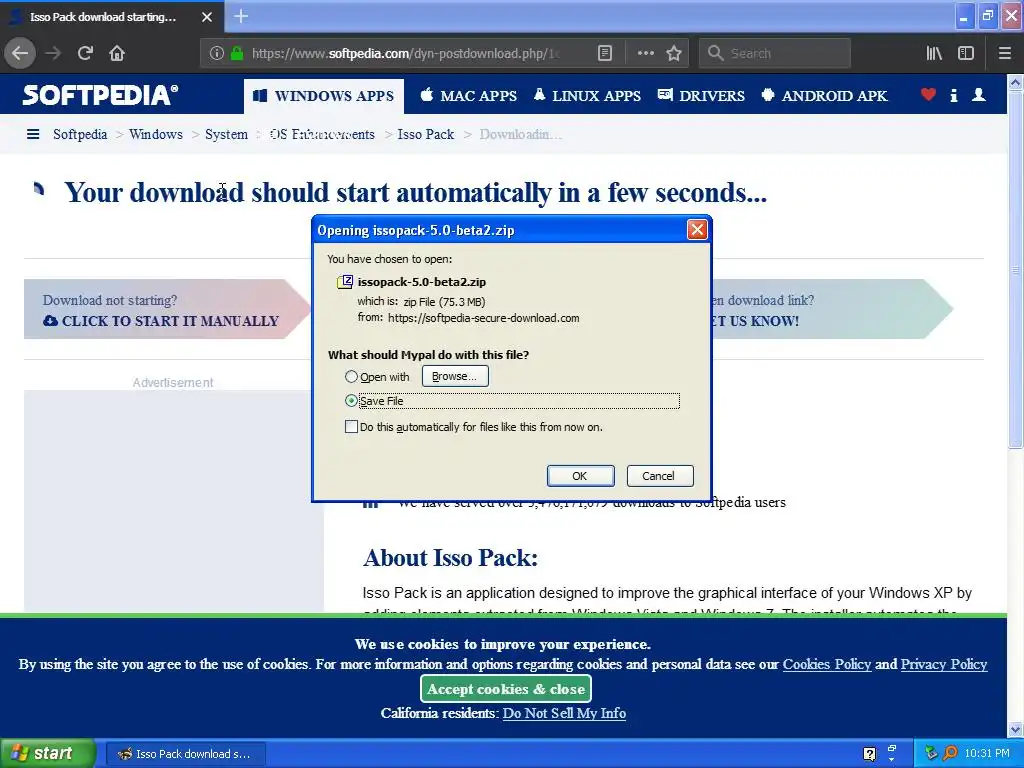Open the DRIVERS tab

tap(701, 96)
